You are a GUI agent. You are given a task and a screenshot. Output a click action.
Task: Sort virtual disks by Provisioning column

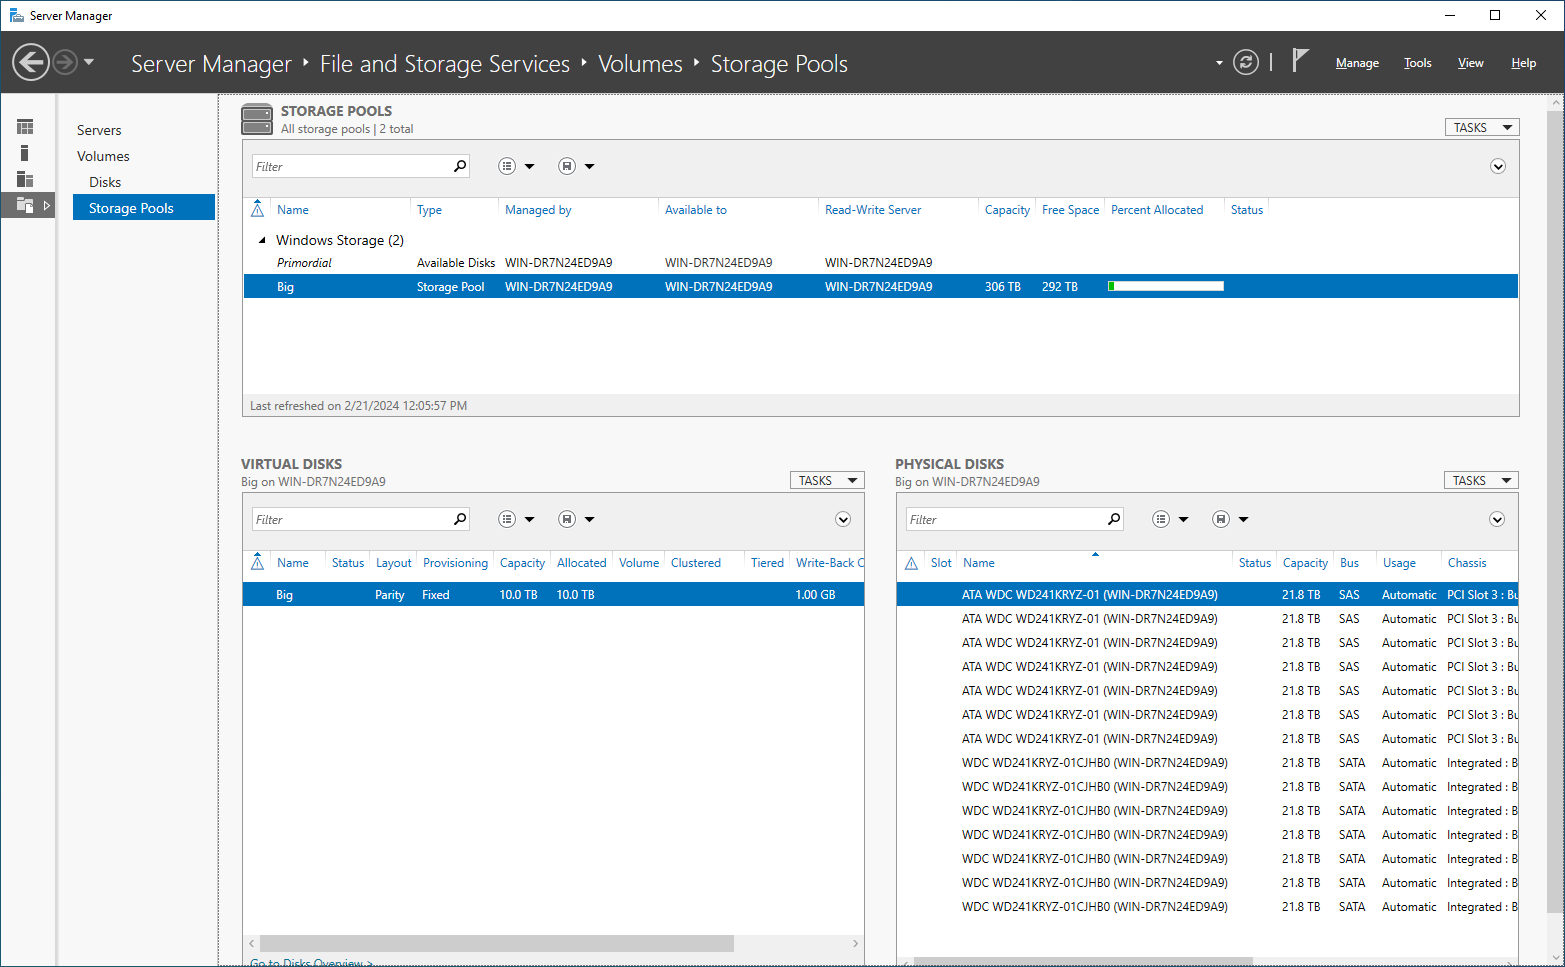[455, 563]
